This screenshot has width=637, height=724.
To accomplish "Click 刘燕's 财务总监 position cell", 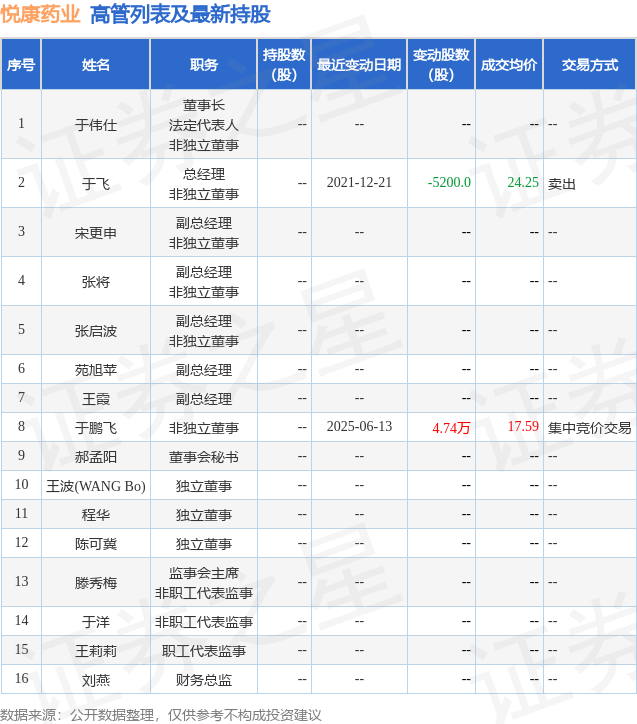I will pos(204,680).
